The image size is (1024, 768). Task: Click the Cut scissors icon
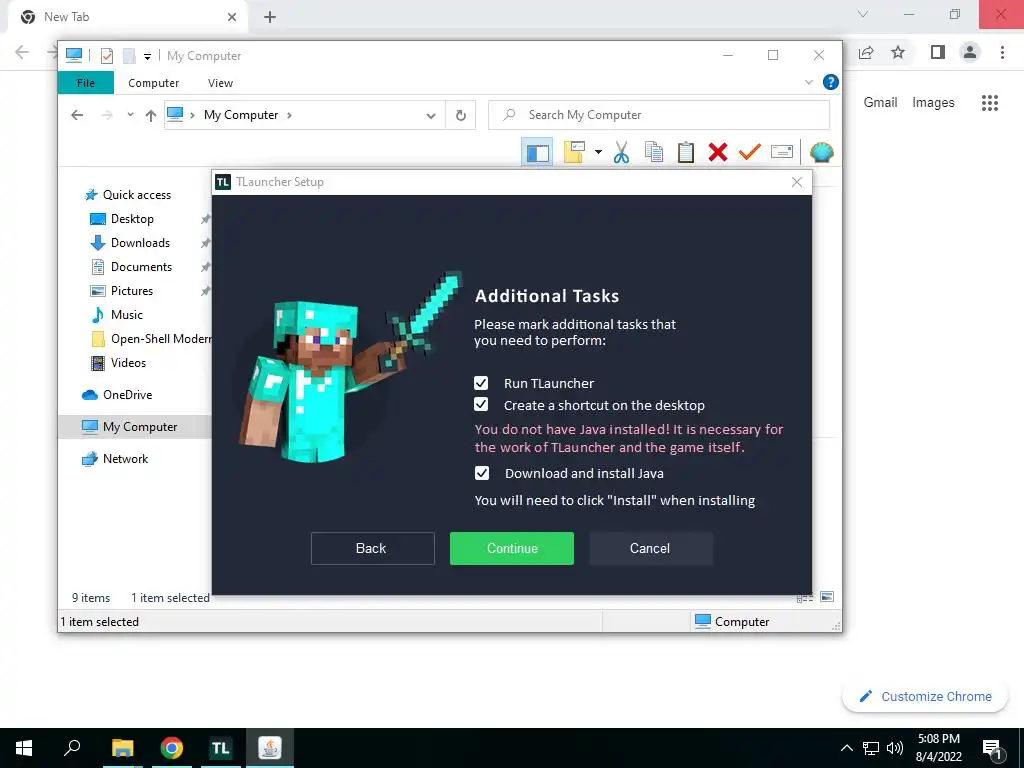tap(621, 152)
